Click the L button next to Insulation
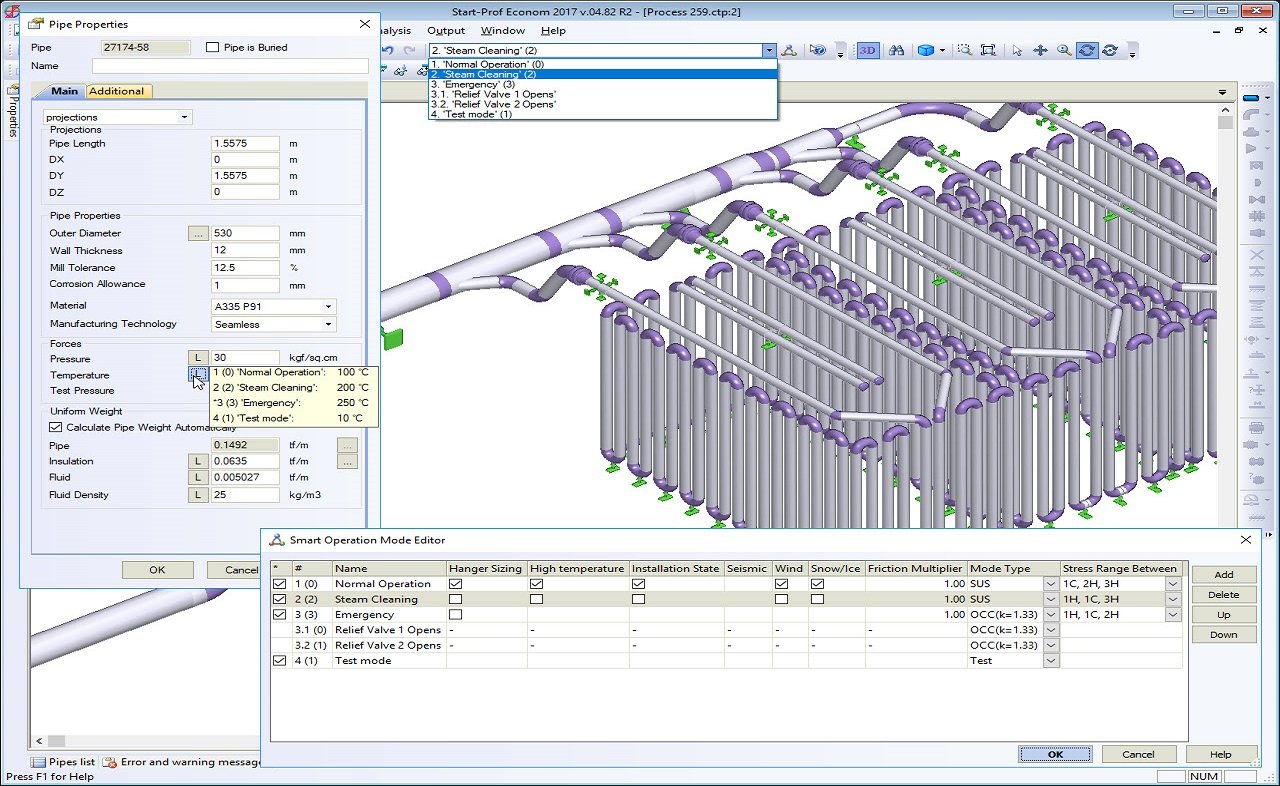The width and height of the screenshot is (1280, 786). pyautogui.click(x=198, y=461)
